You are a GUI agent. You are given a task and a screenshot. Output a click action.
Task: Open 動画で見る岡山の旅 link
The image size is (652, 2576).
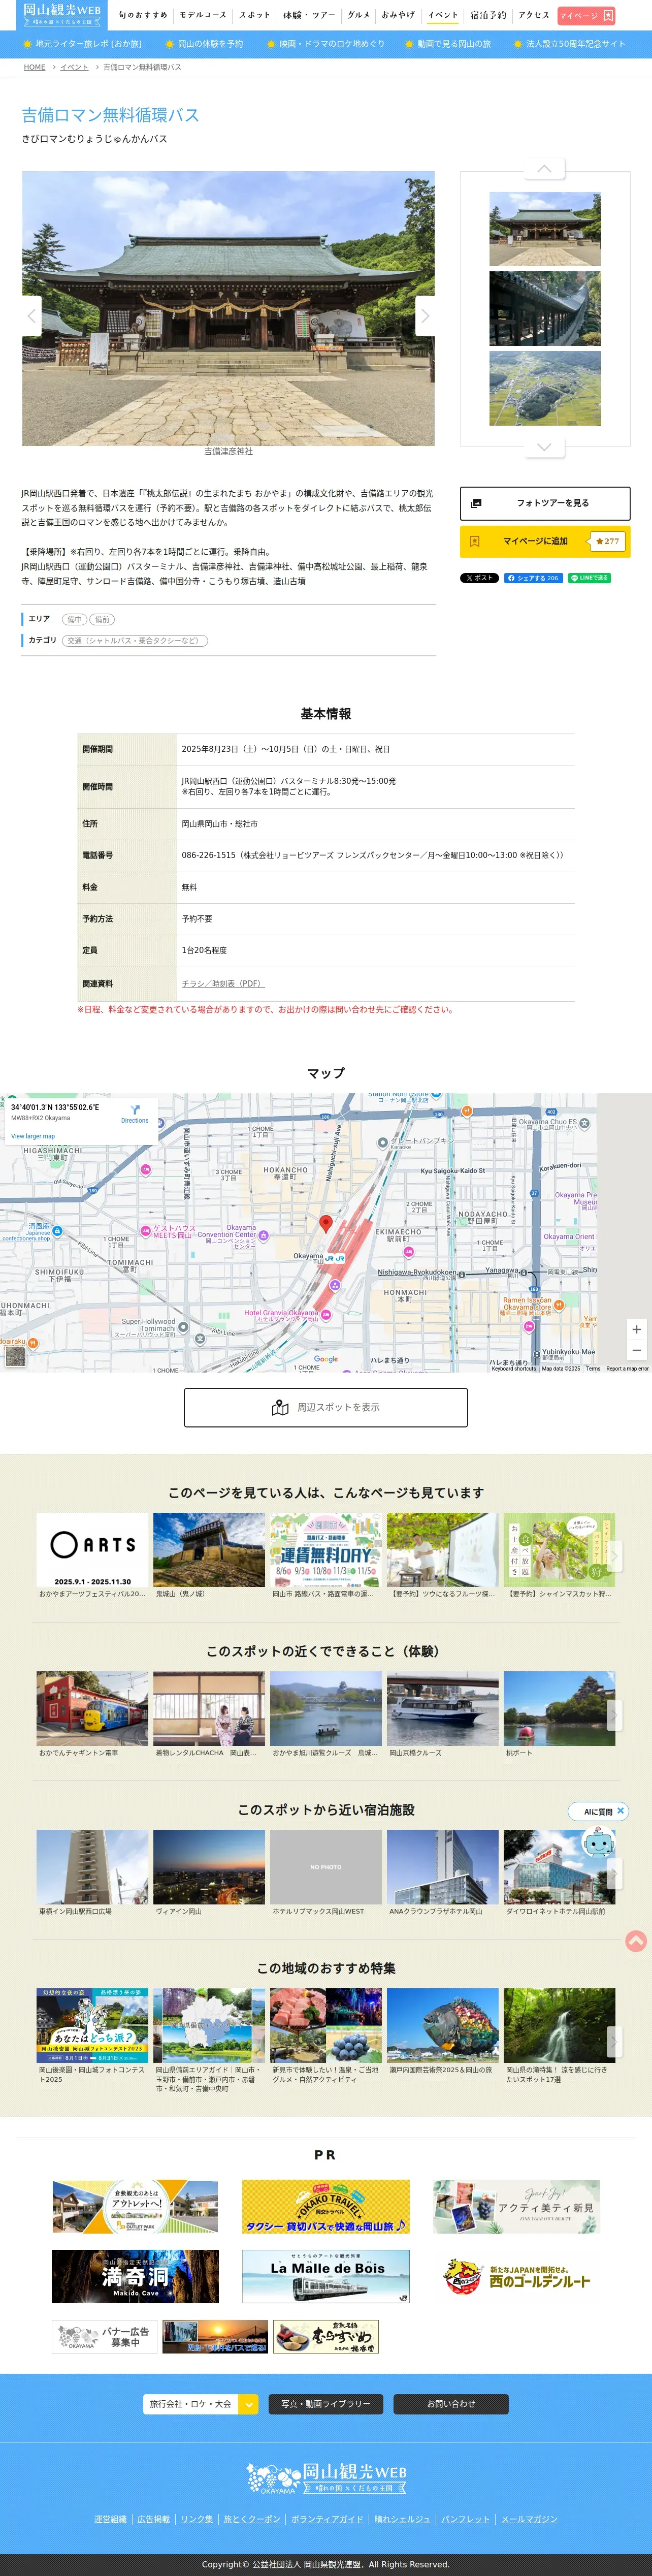447,44
